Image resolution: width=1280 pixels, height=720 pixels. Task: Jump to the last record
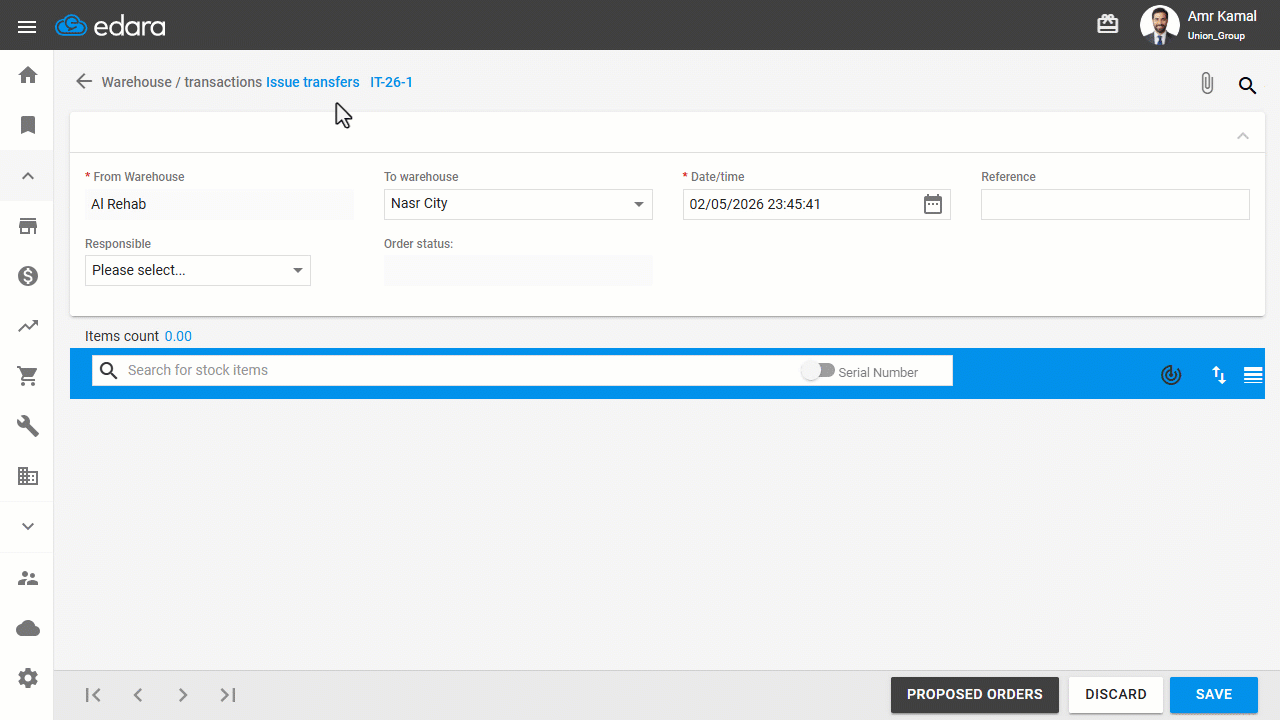tap(228, 695)
